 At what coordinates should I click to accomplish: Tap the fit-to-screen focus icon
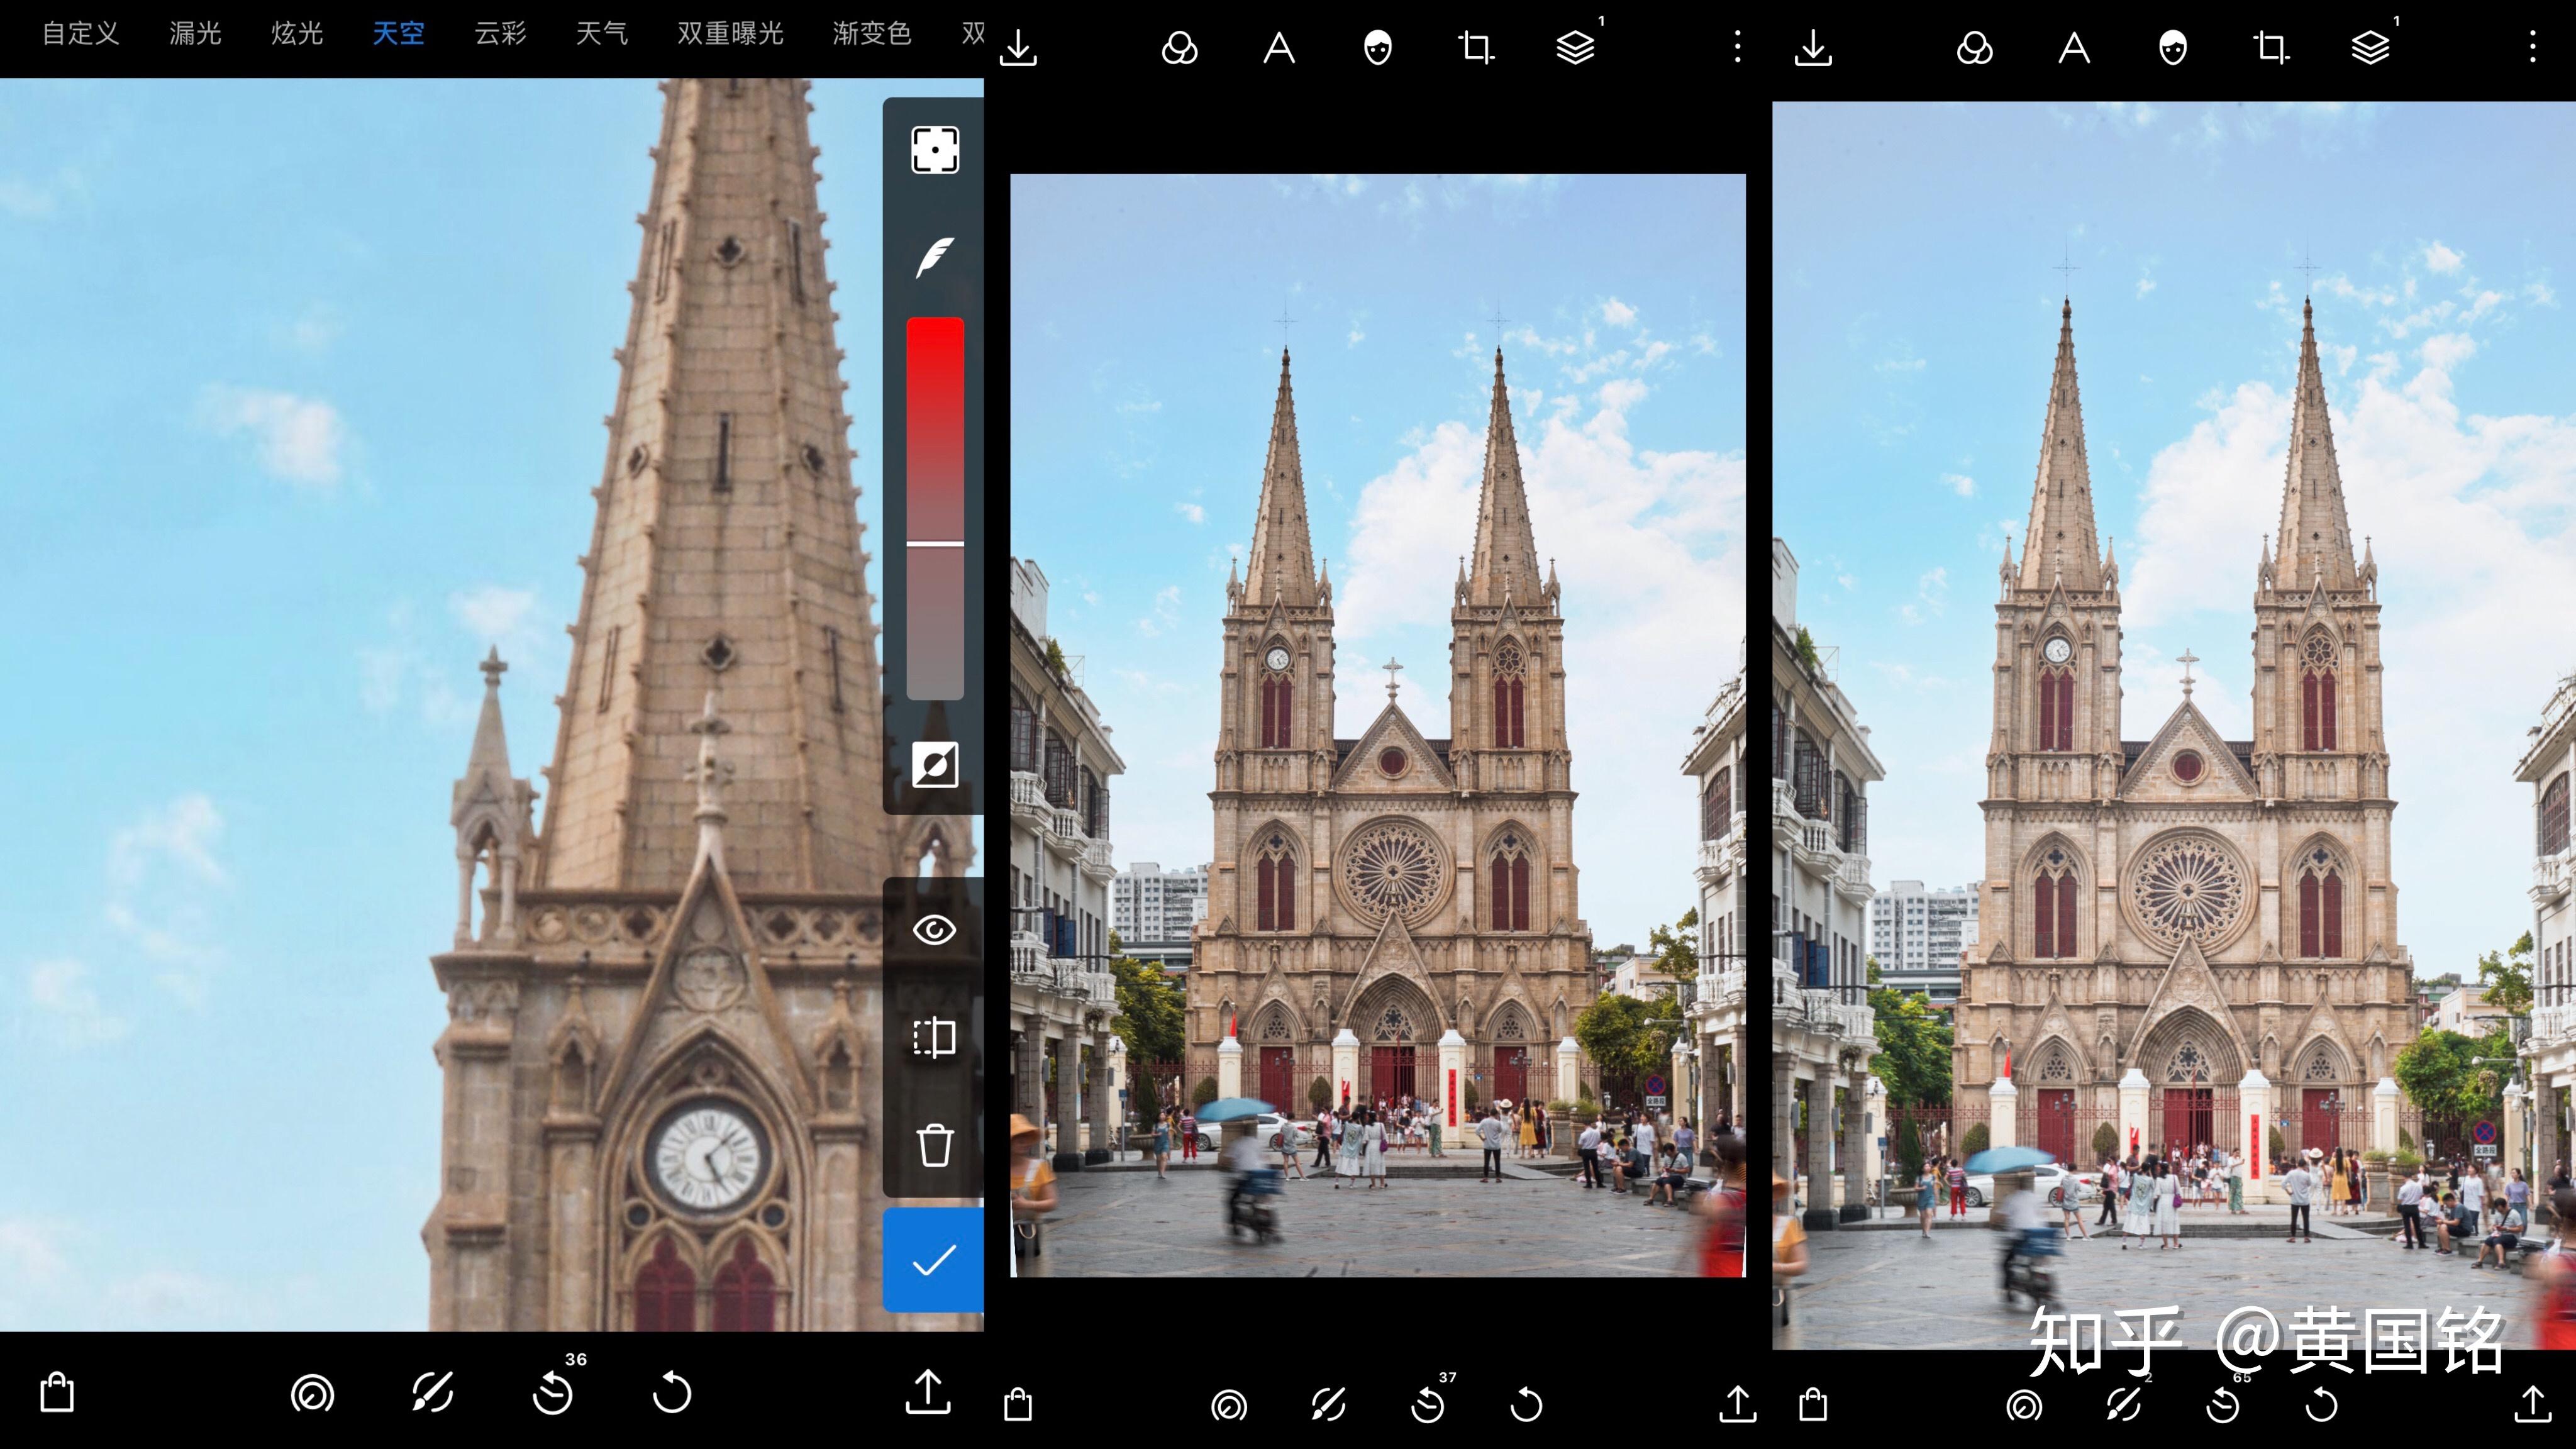pyautogui.click(x=935, y=150)
